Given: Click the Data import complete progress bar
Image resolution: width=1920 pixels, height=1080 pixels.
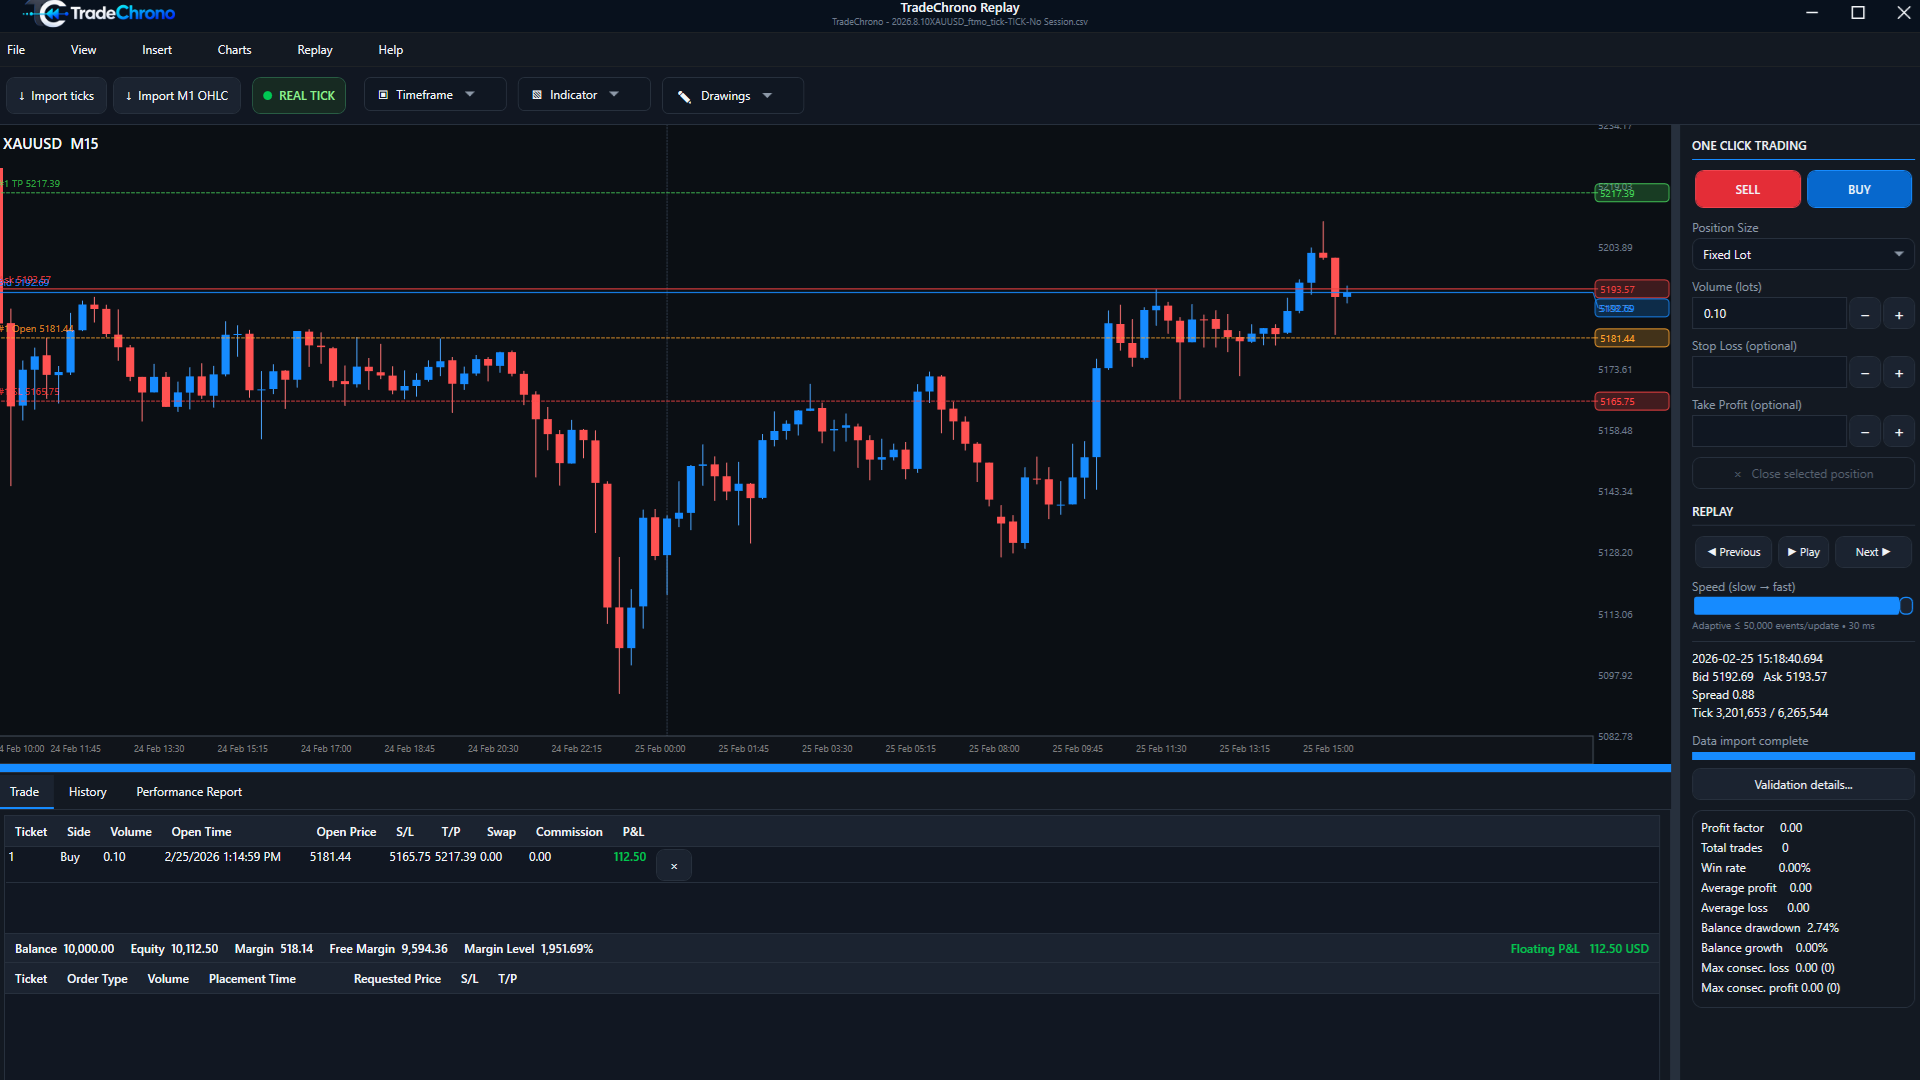Looking at the screenshot, I should coord(1803,756).
